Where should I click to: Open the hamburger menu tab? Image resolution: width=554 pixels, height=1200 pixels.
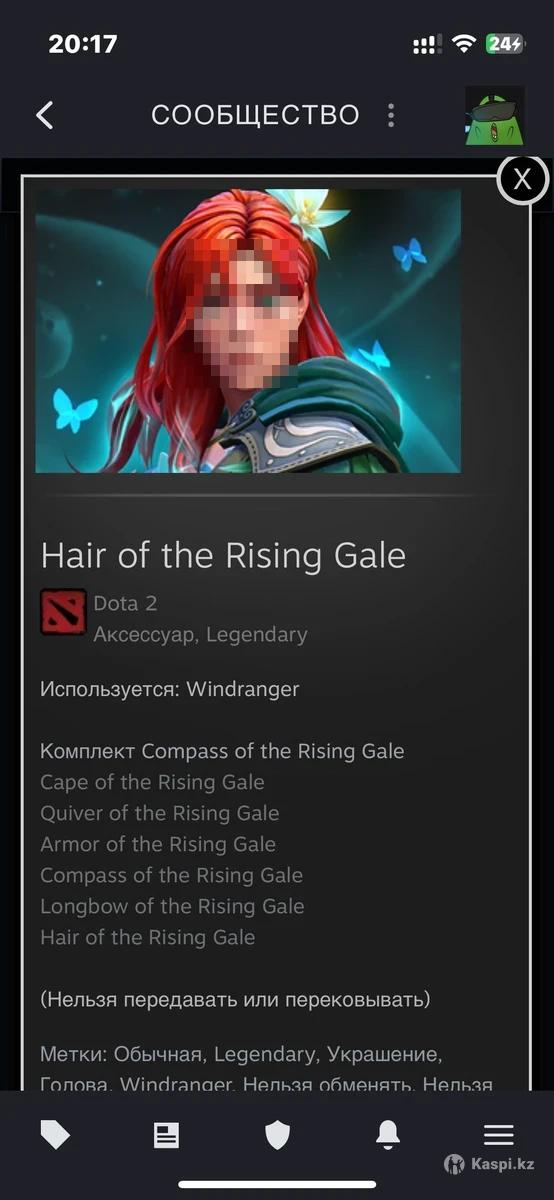[x=498, y=1134]
